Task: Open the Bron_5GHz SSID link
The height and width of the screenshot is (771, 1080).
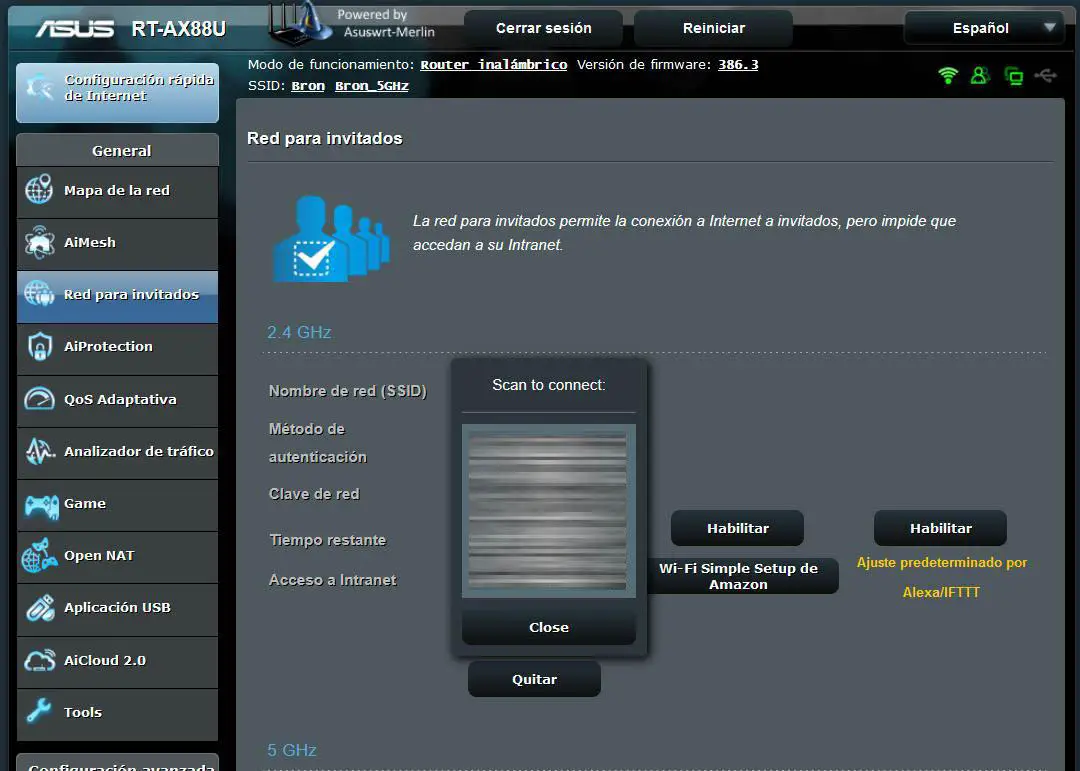Action: (x=371, y=86)
